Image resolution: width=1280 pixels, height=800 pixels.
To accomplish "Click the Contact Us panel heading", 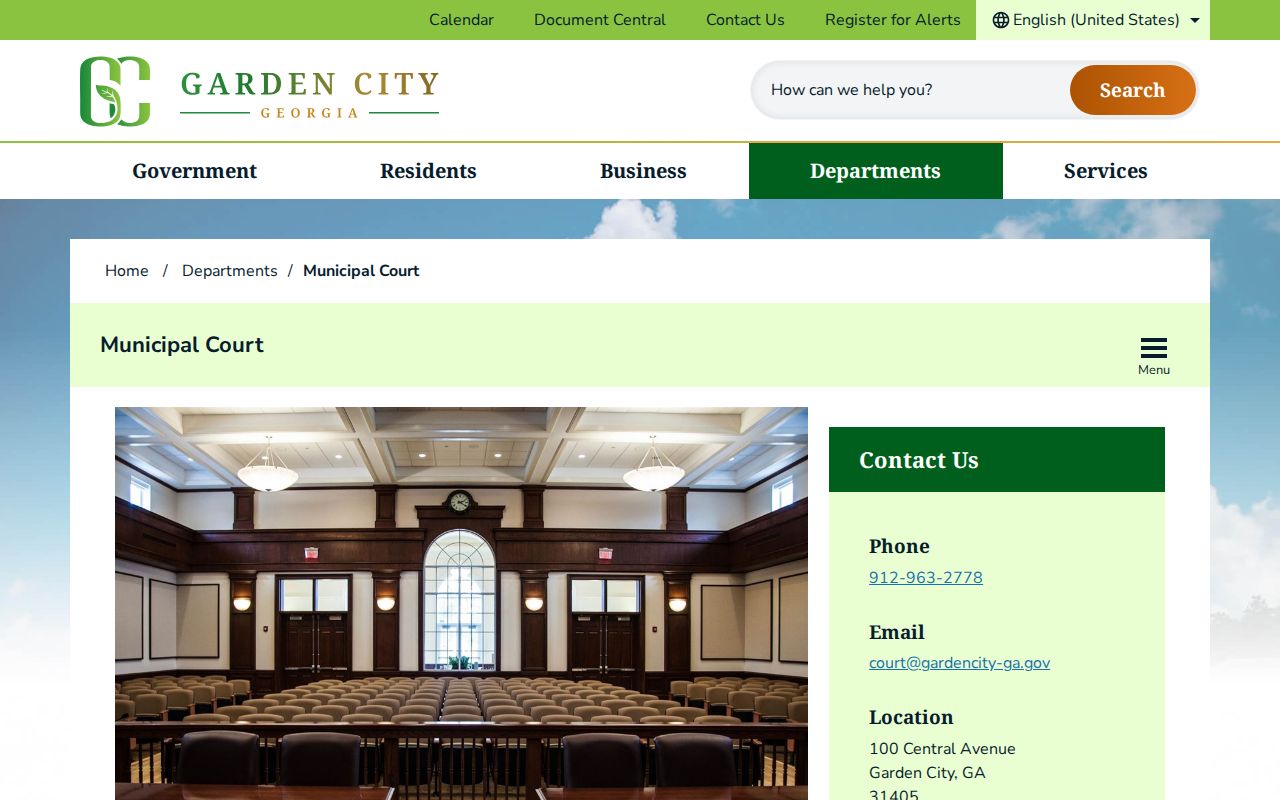I will pyautogui.click(x=919, y=460).
